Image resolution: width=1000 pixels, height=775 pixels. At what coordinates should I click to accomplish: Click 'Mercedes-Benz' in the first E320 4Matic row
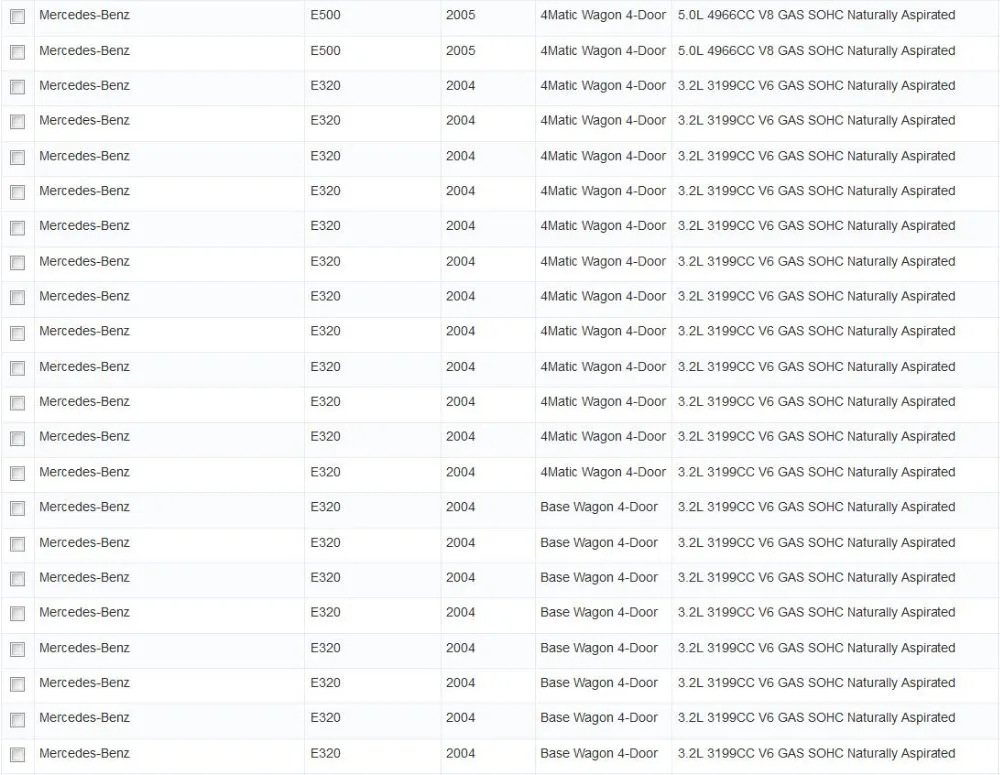(84, 85)
